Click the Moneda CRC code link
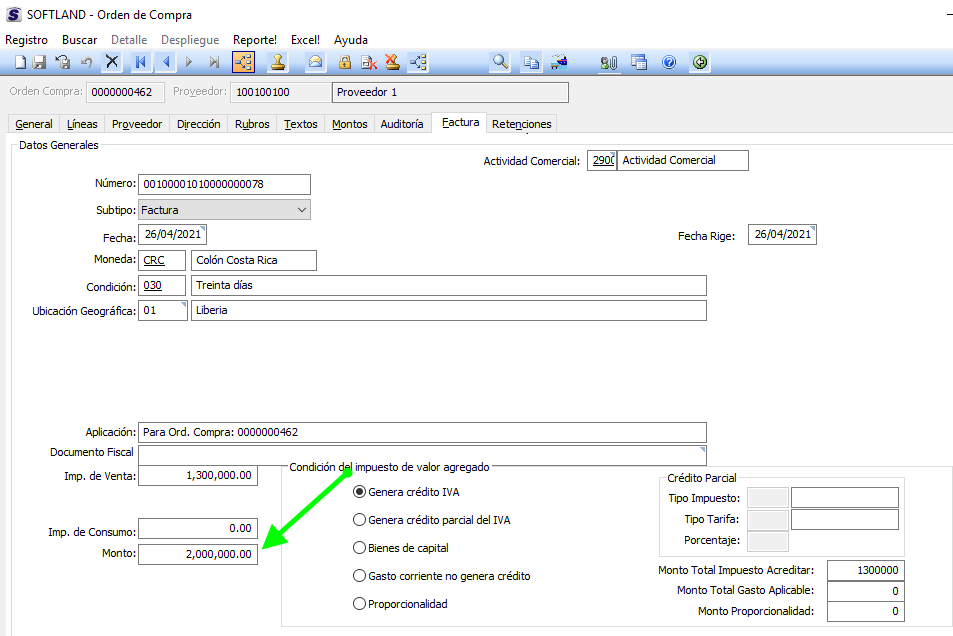This screenshot has width=953, height=636. pos(154,260)
